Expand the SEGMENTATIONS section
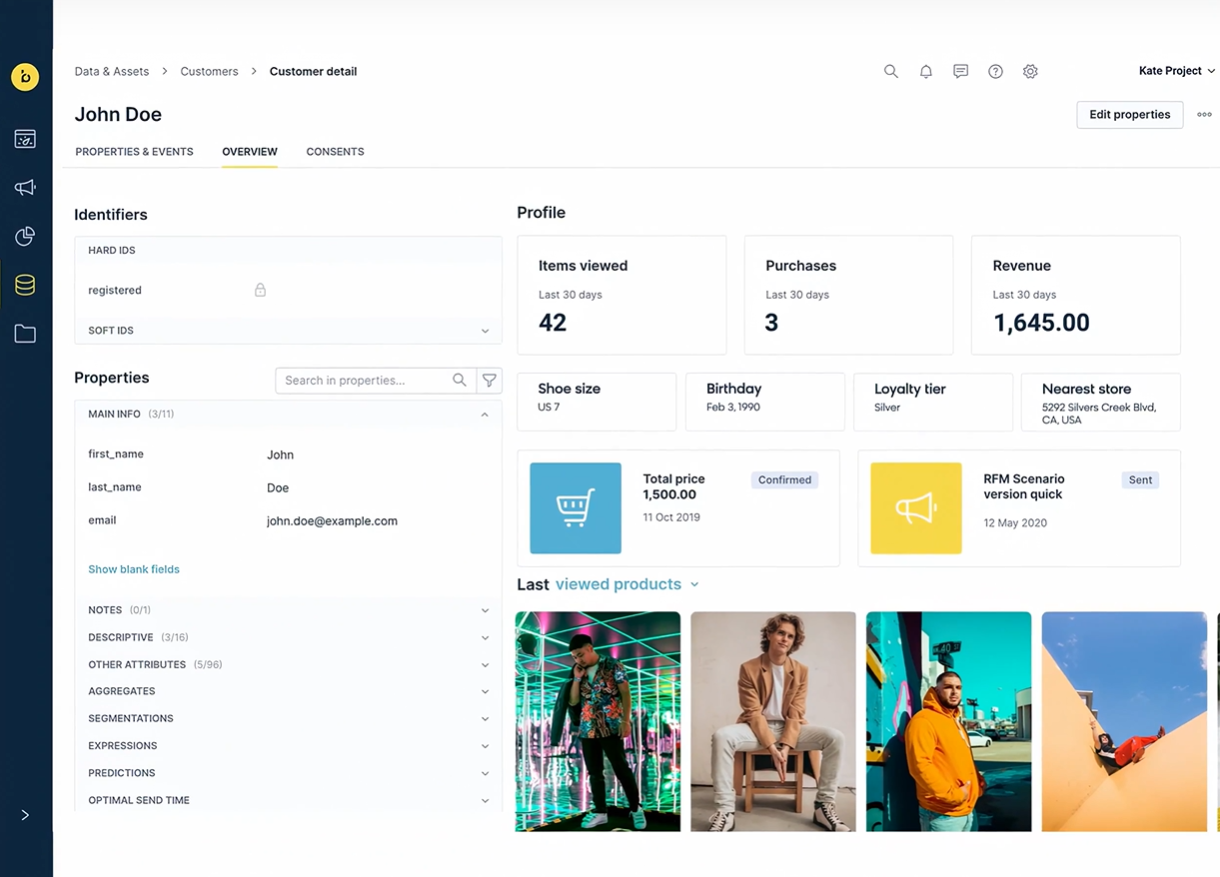The height and width of the screenshot is (877, 1220). pos(288,718)
